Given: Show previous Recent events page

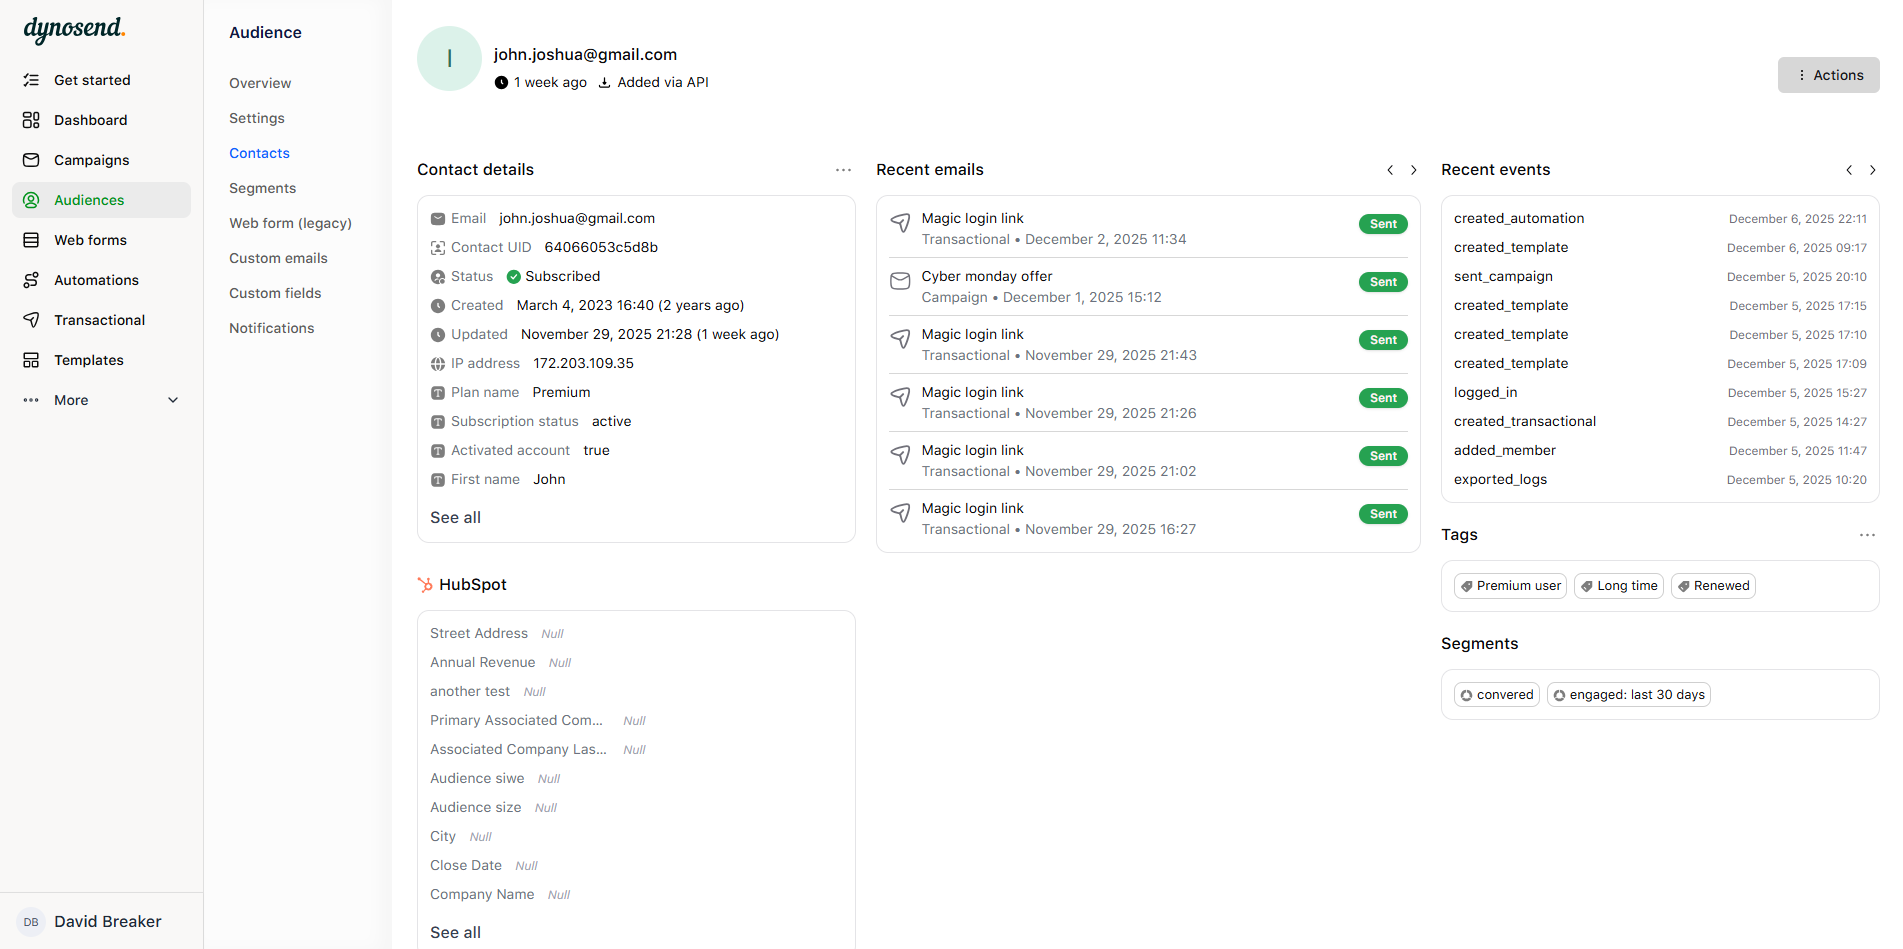Looking at the screenshot, I should point(1849,170).
